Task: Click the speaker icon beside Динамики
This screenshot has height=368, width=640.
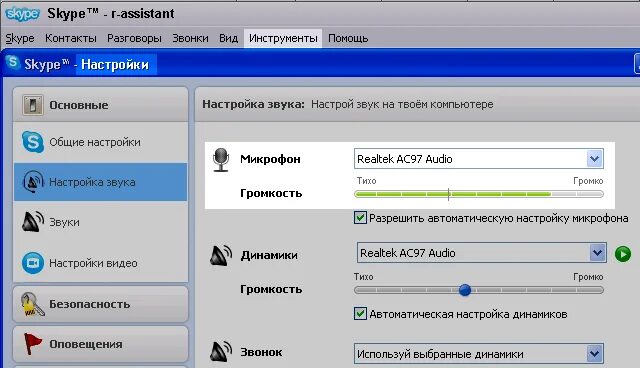Action: (x=221, y=255)
